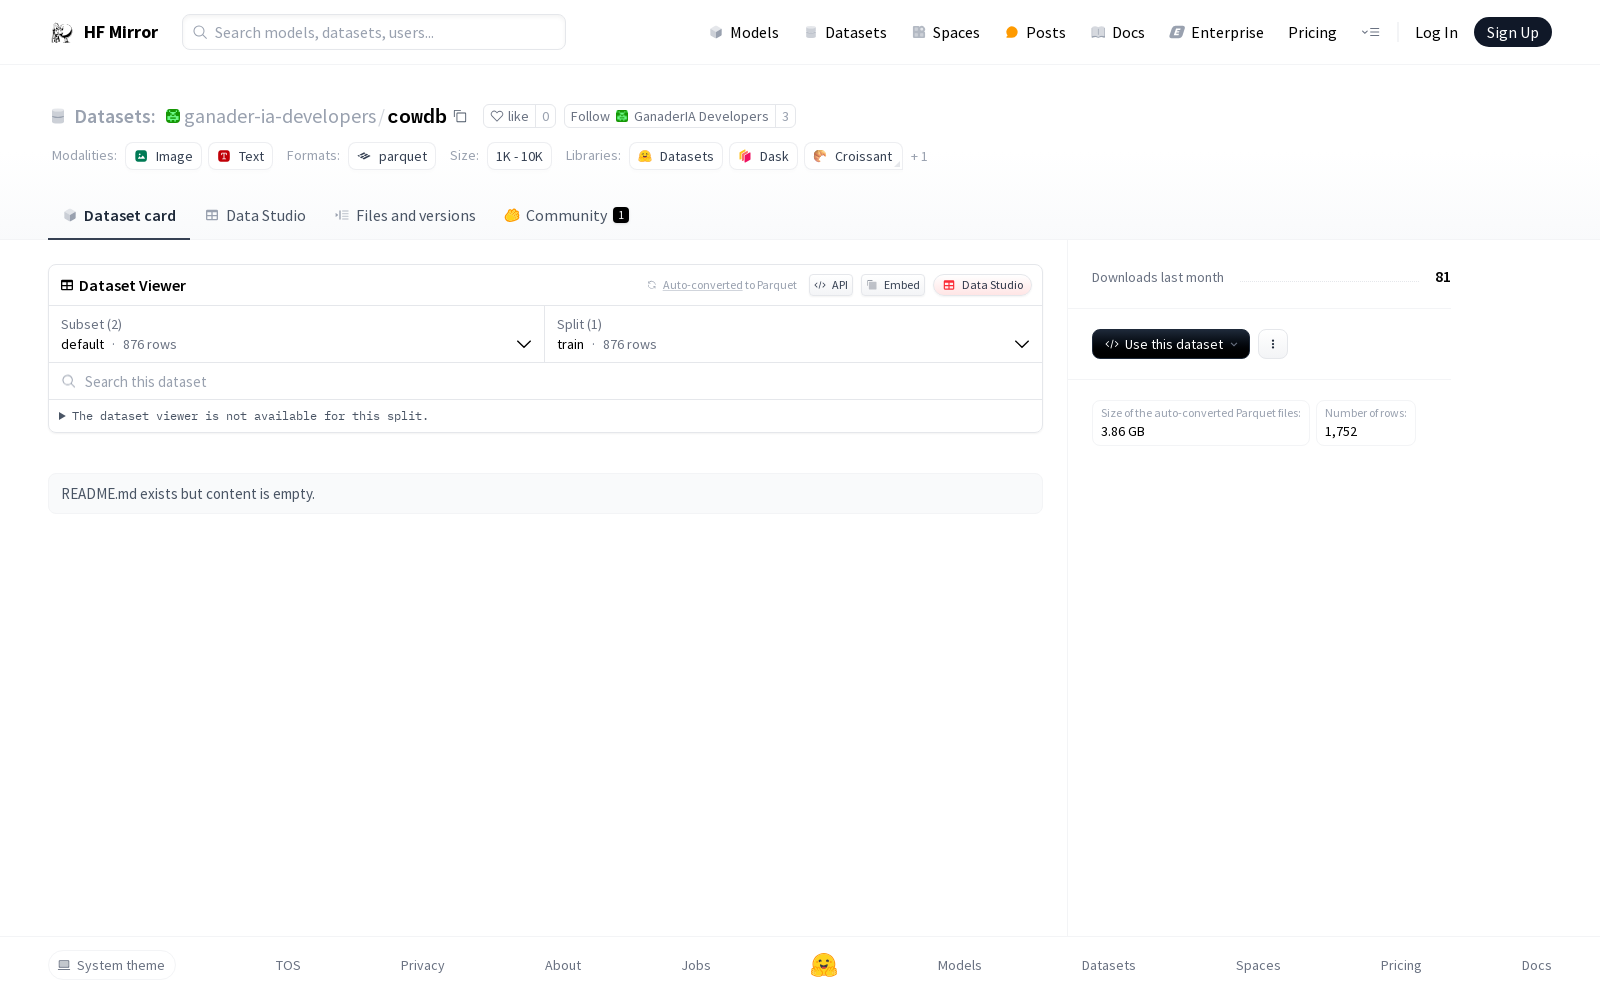
Task: Open footer Spaces link
Action: pyautogui.click(x=1258, y=965)
